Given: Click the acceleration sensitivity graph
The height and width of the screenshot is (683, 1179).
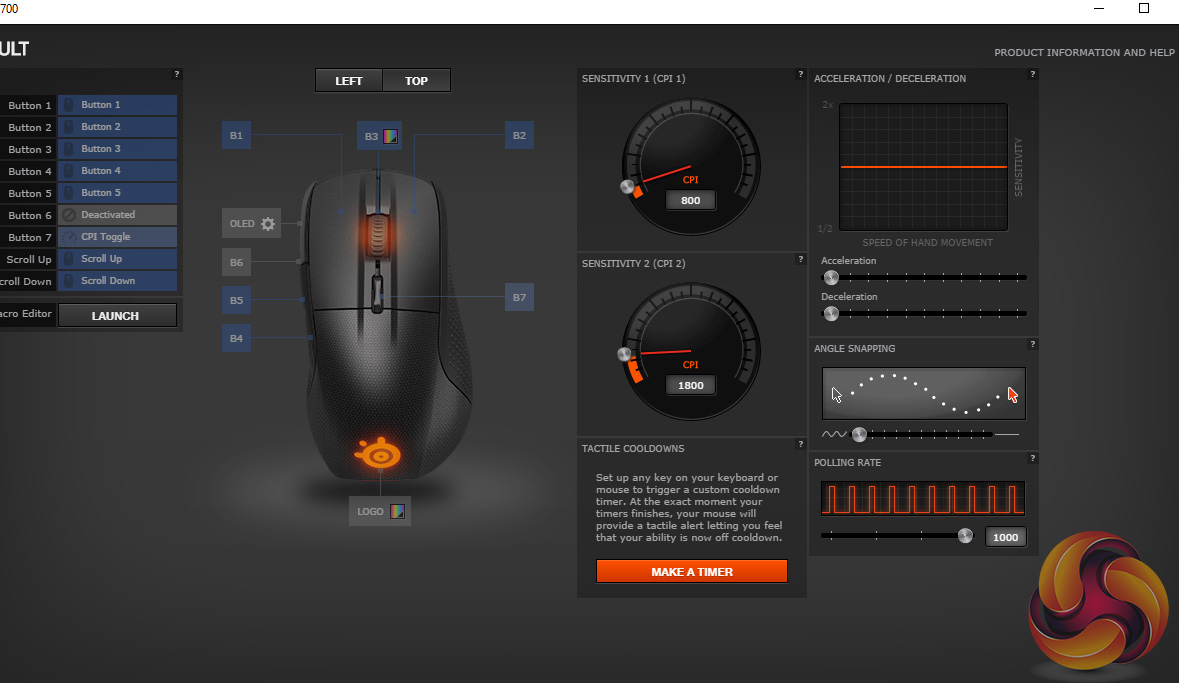Looking at the screenshot, I should pos(923,167).
